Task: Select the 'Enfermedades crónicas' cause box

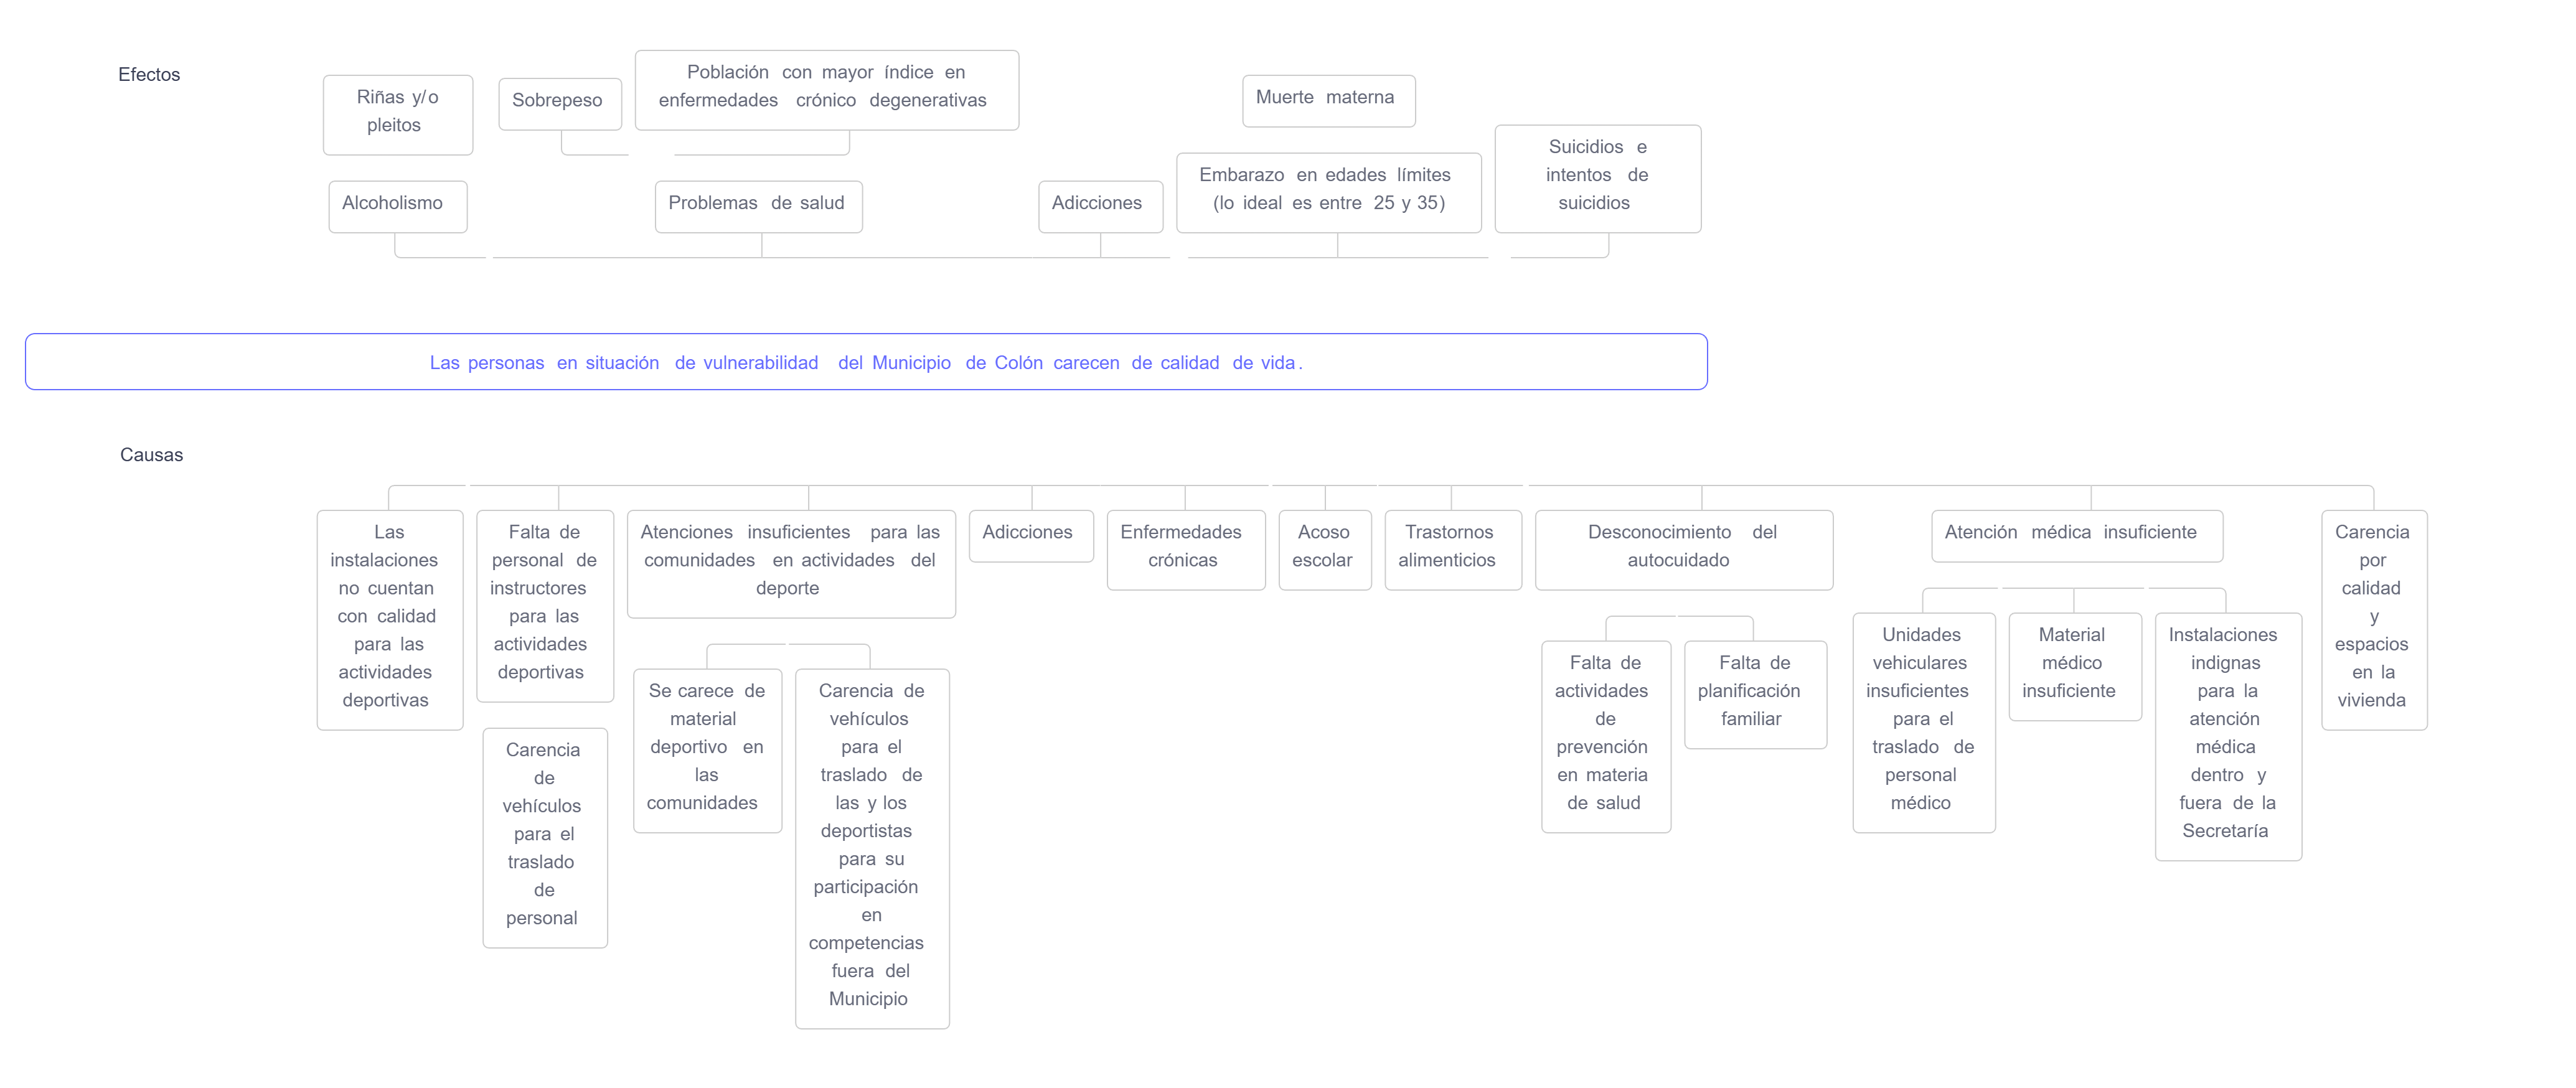Action: pos(1185,549)
